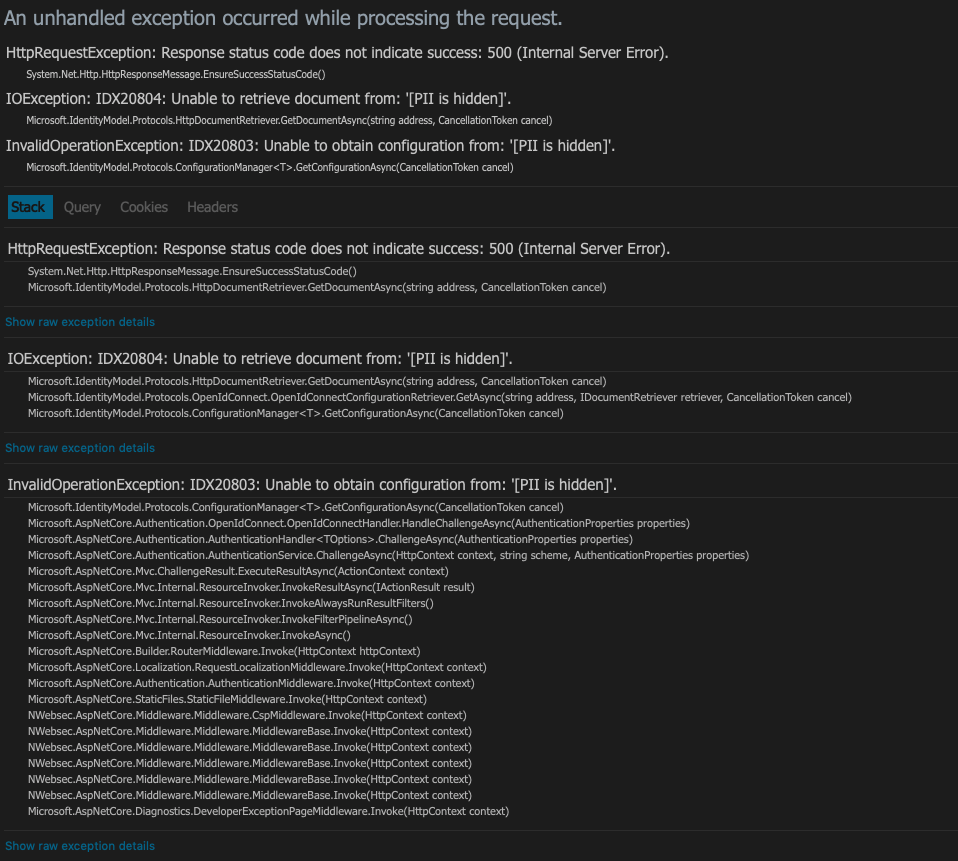Show raw exception details for HttpRequestException

80,321
